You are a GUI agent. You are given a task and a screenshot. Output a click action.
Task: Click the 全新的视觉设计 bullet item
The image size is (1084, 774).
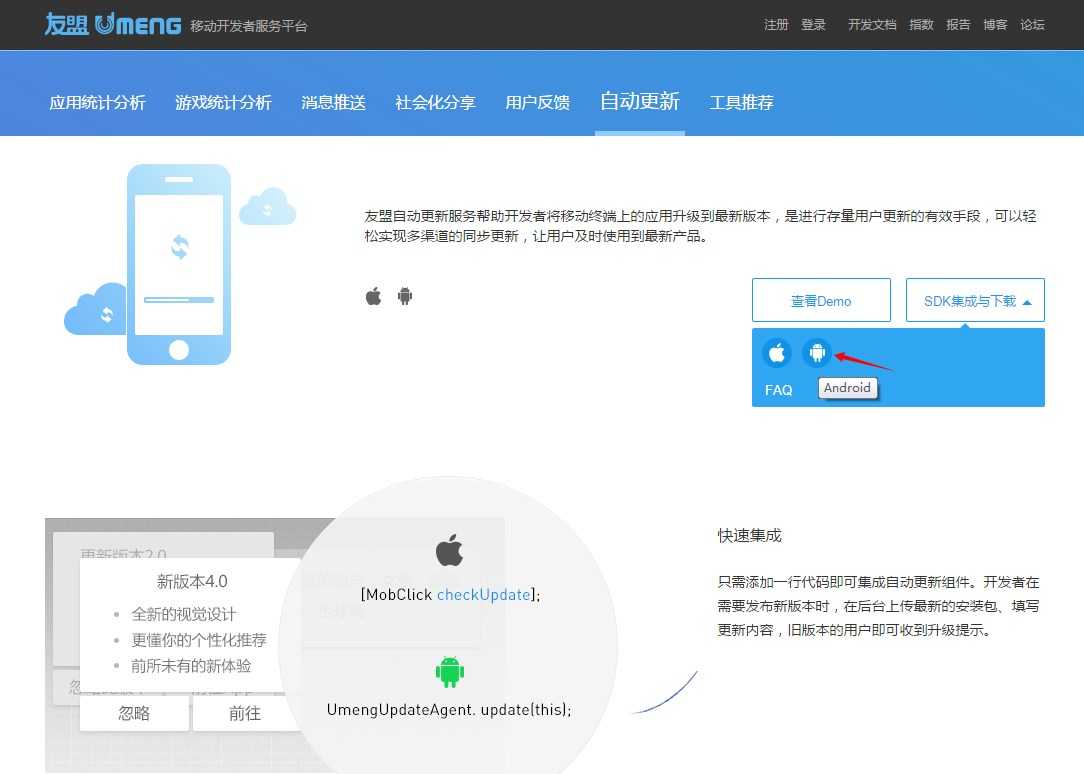pyautogui.click(x=184, y=614)
